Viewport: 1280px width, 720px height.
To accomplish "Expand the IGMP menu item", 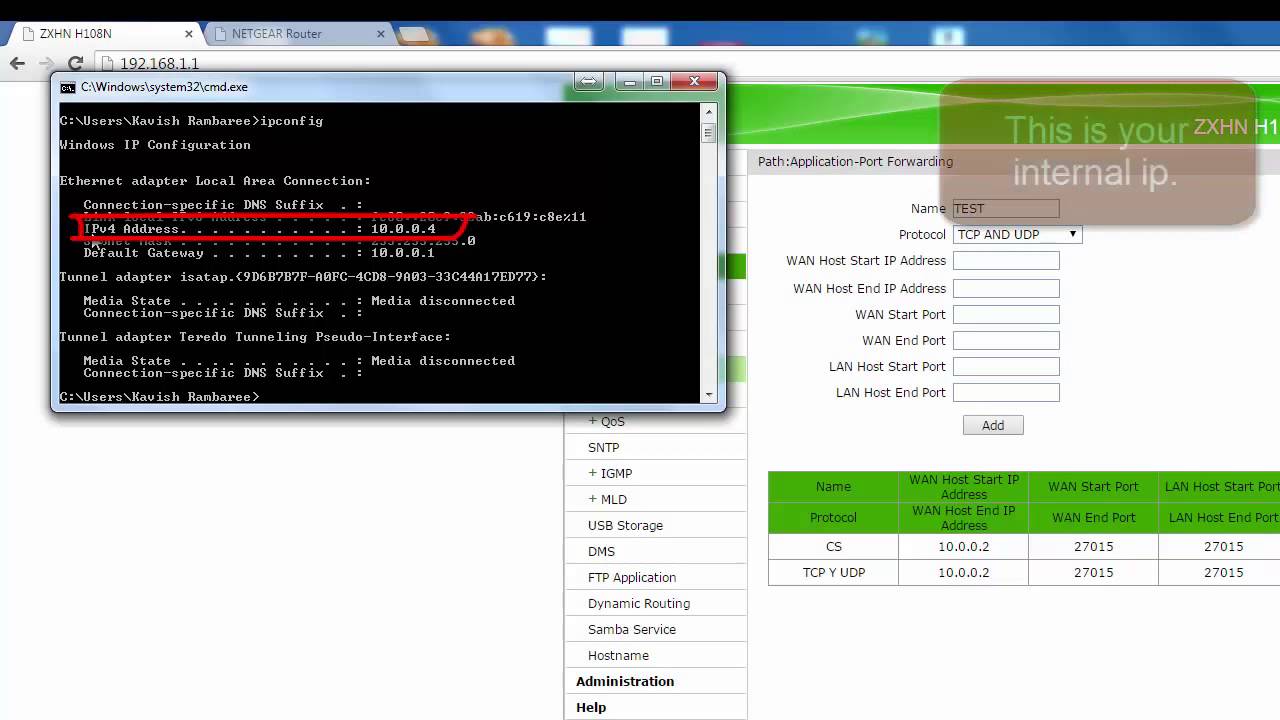I will [610, 474].
